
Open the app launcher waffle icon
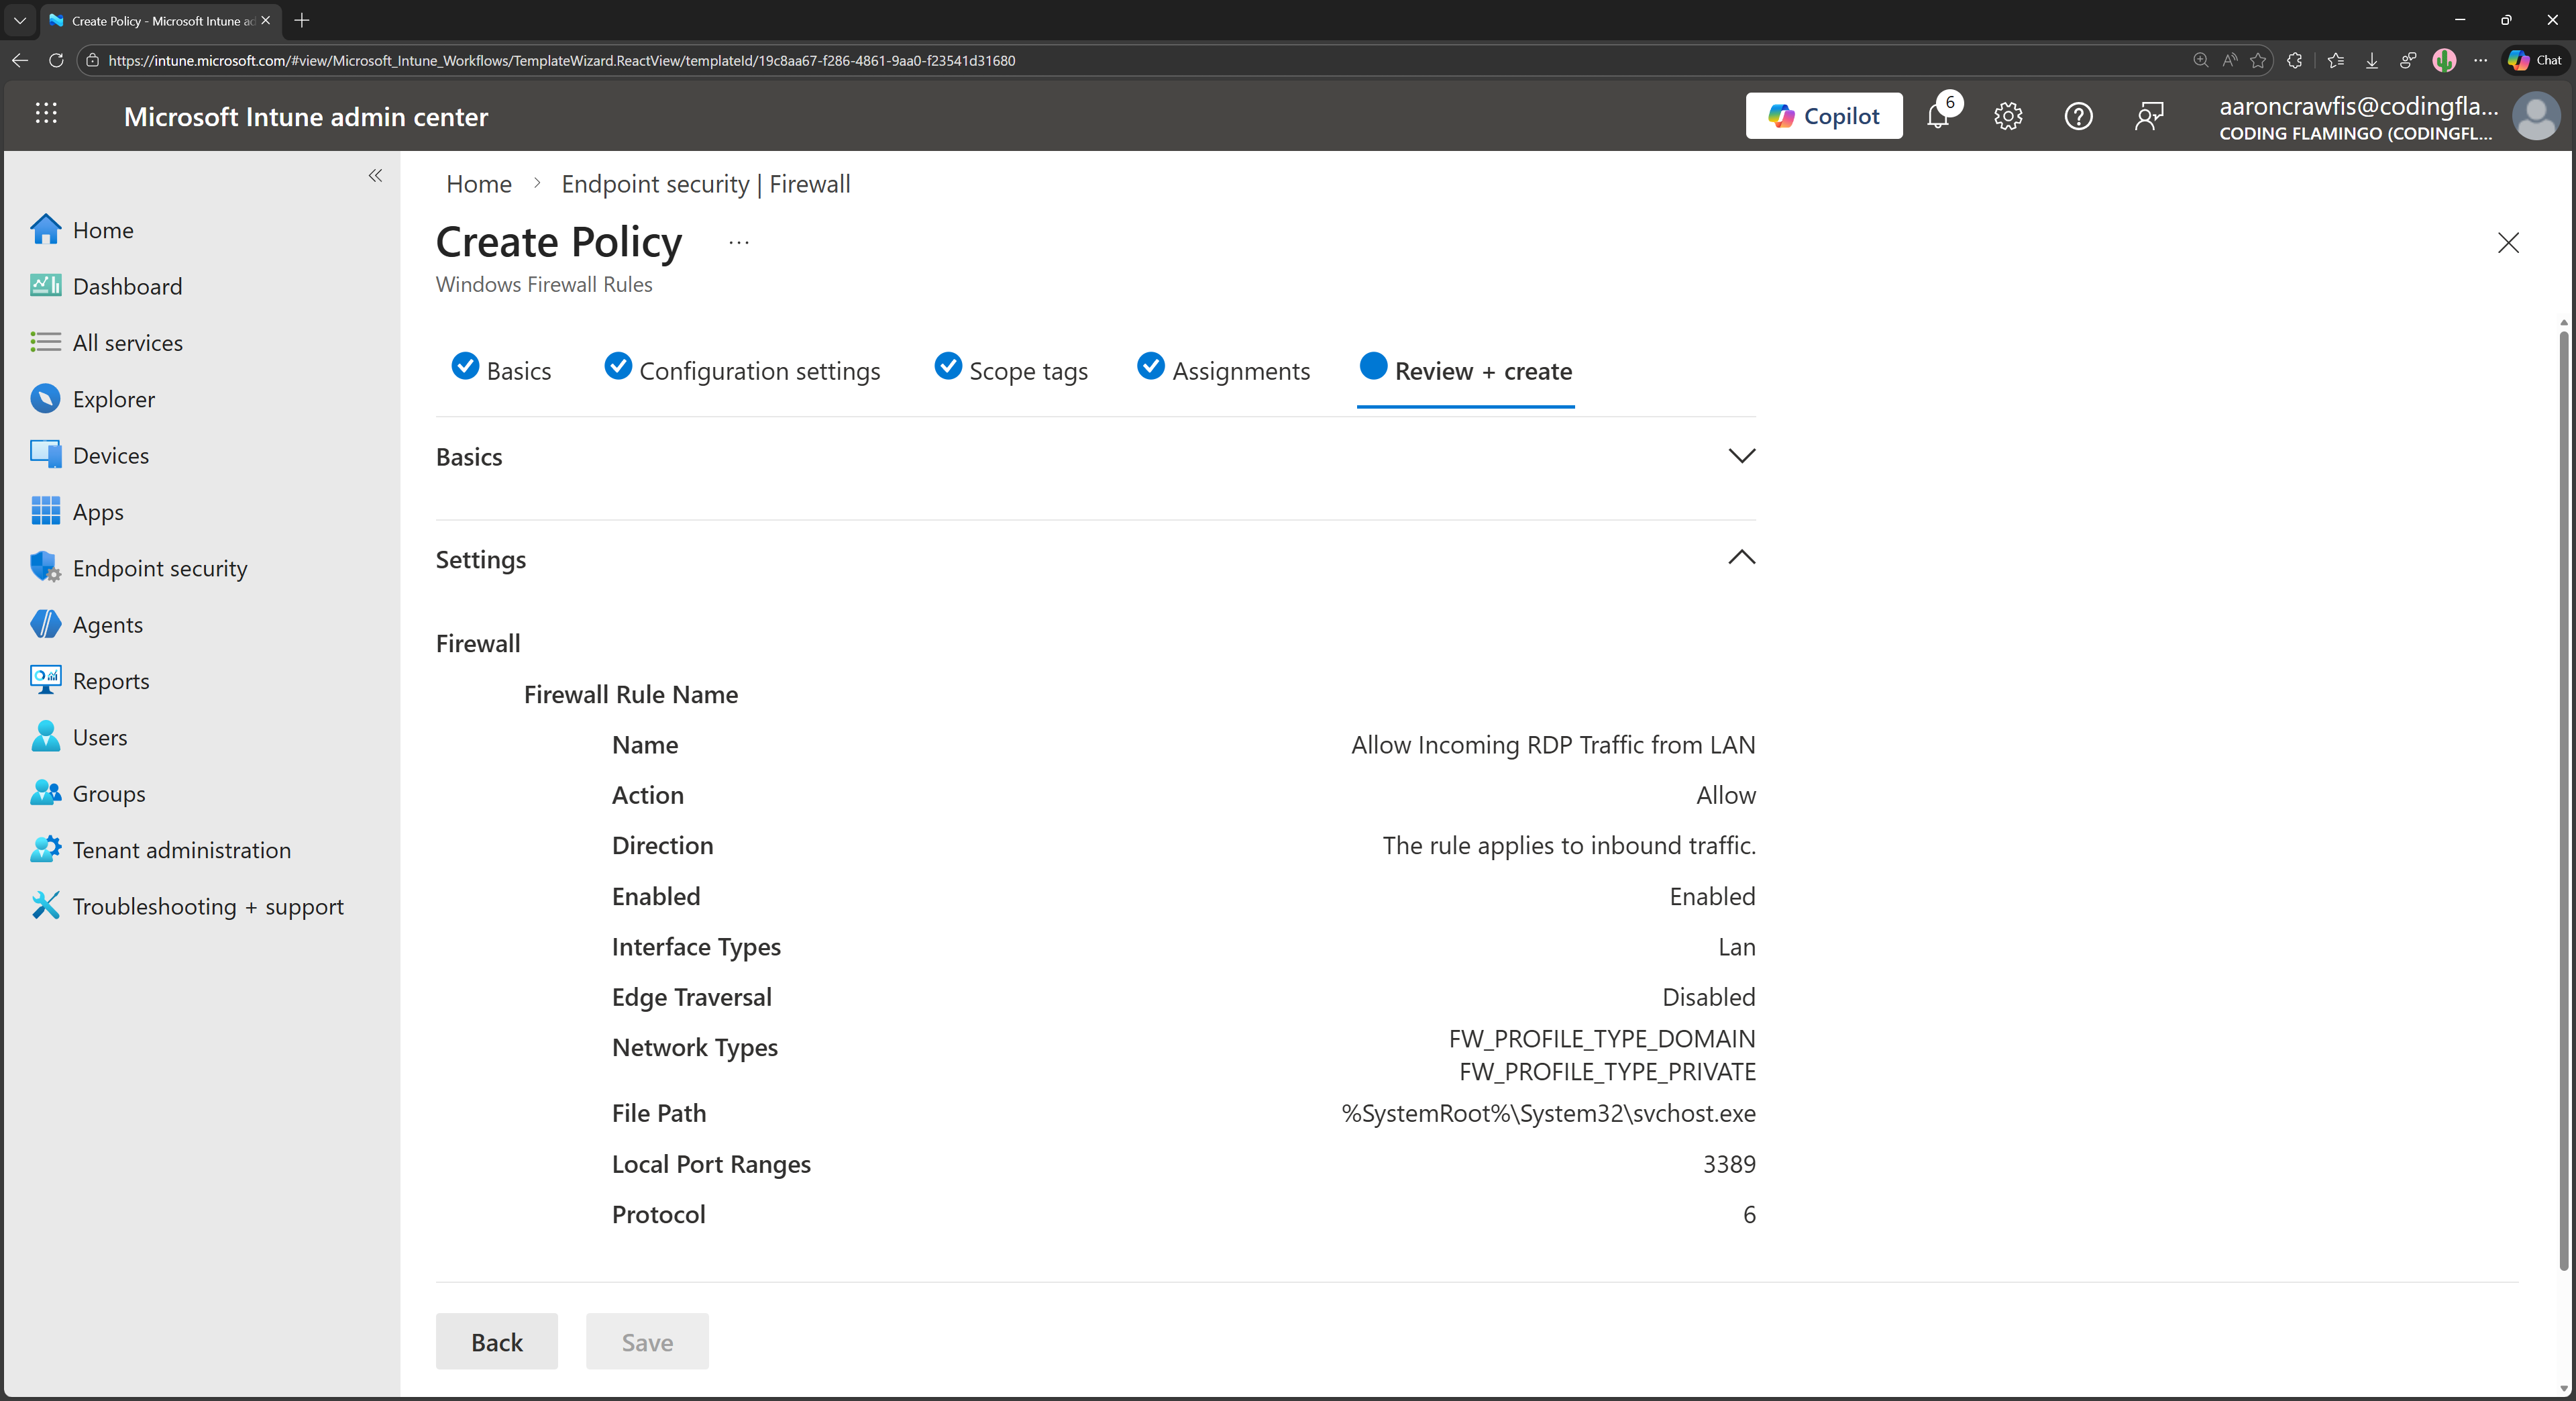click(46, 115)
